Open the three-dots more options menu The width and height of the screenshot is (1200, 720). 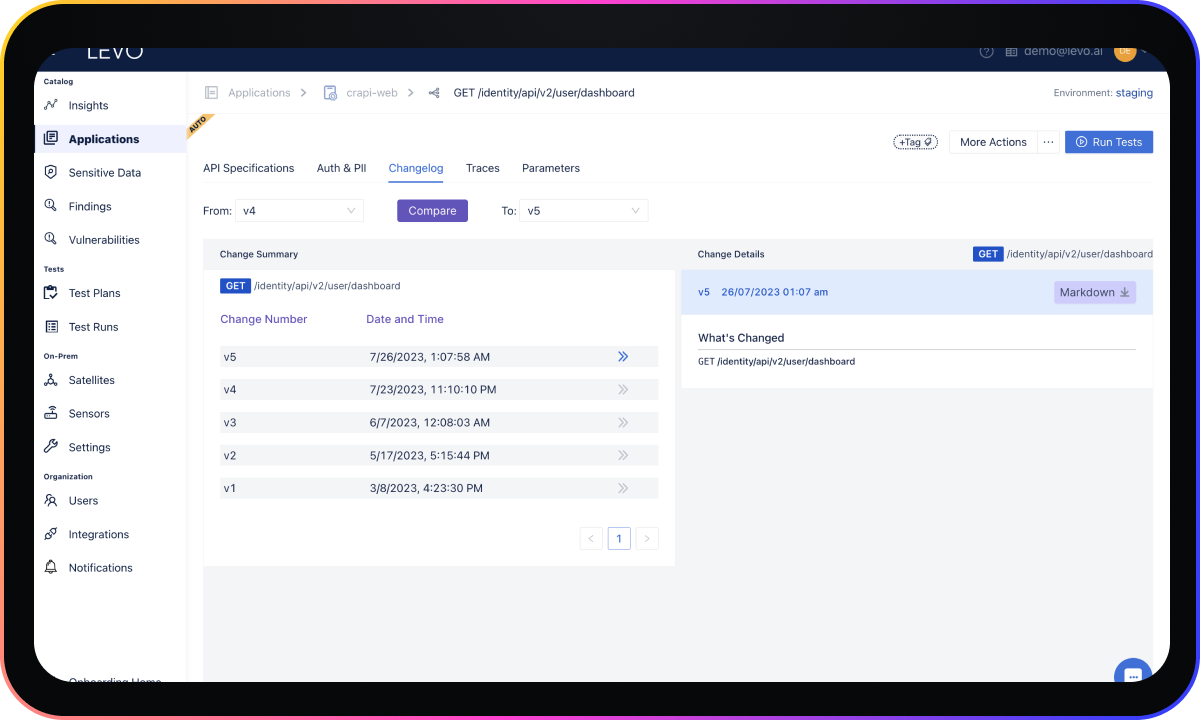[x=1048, y=142]
